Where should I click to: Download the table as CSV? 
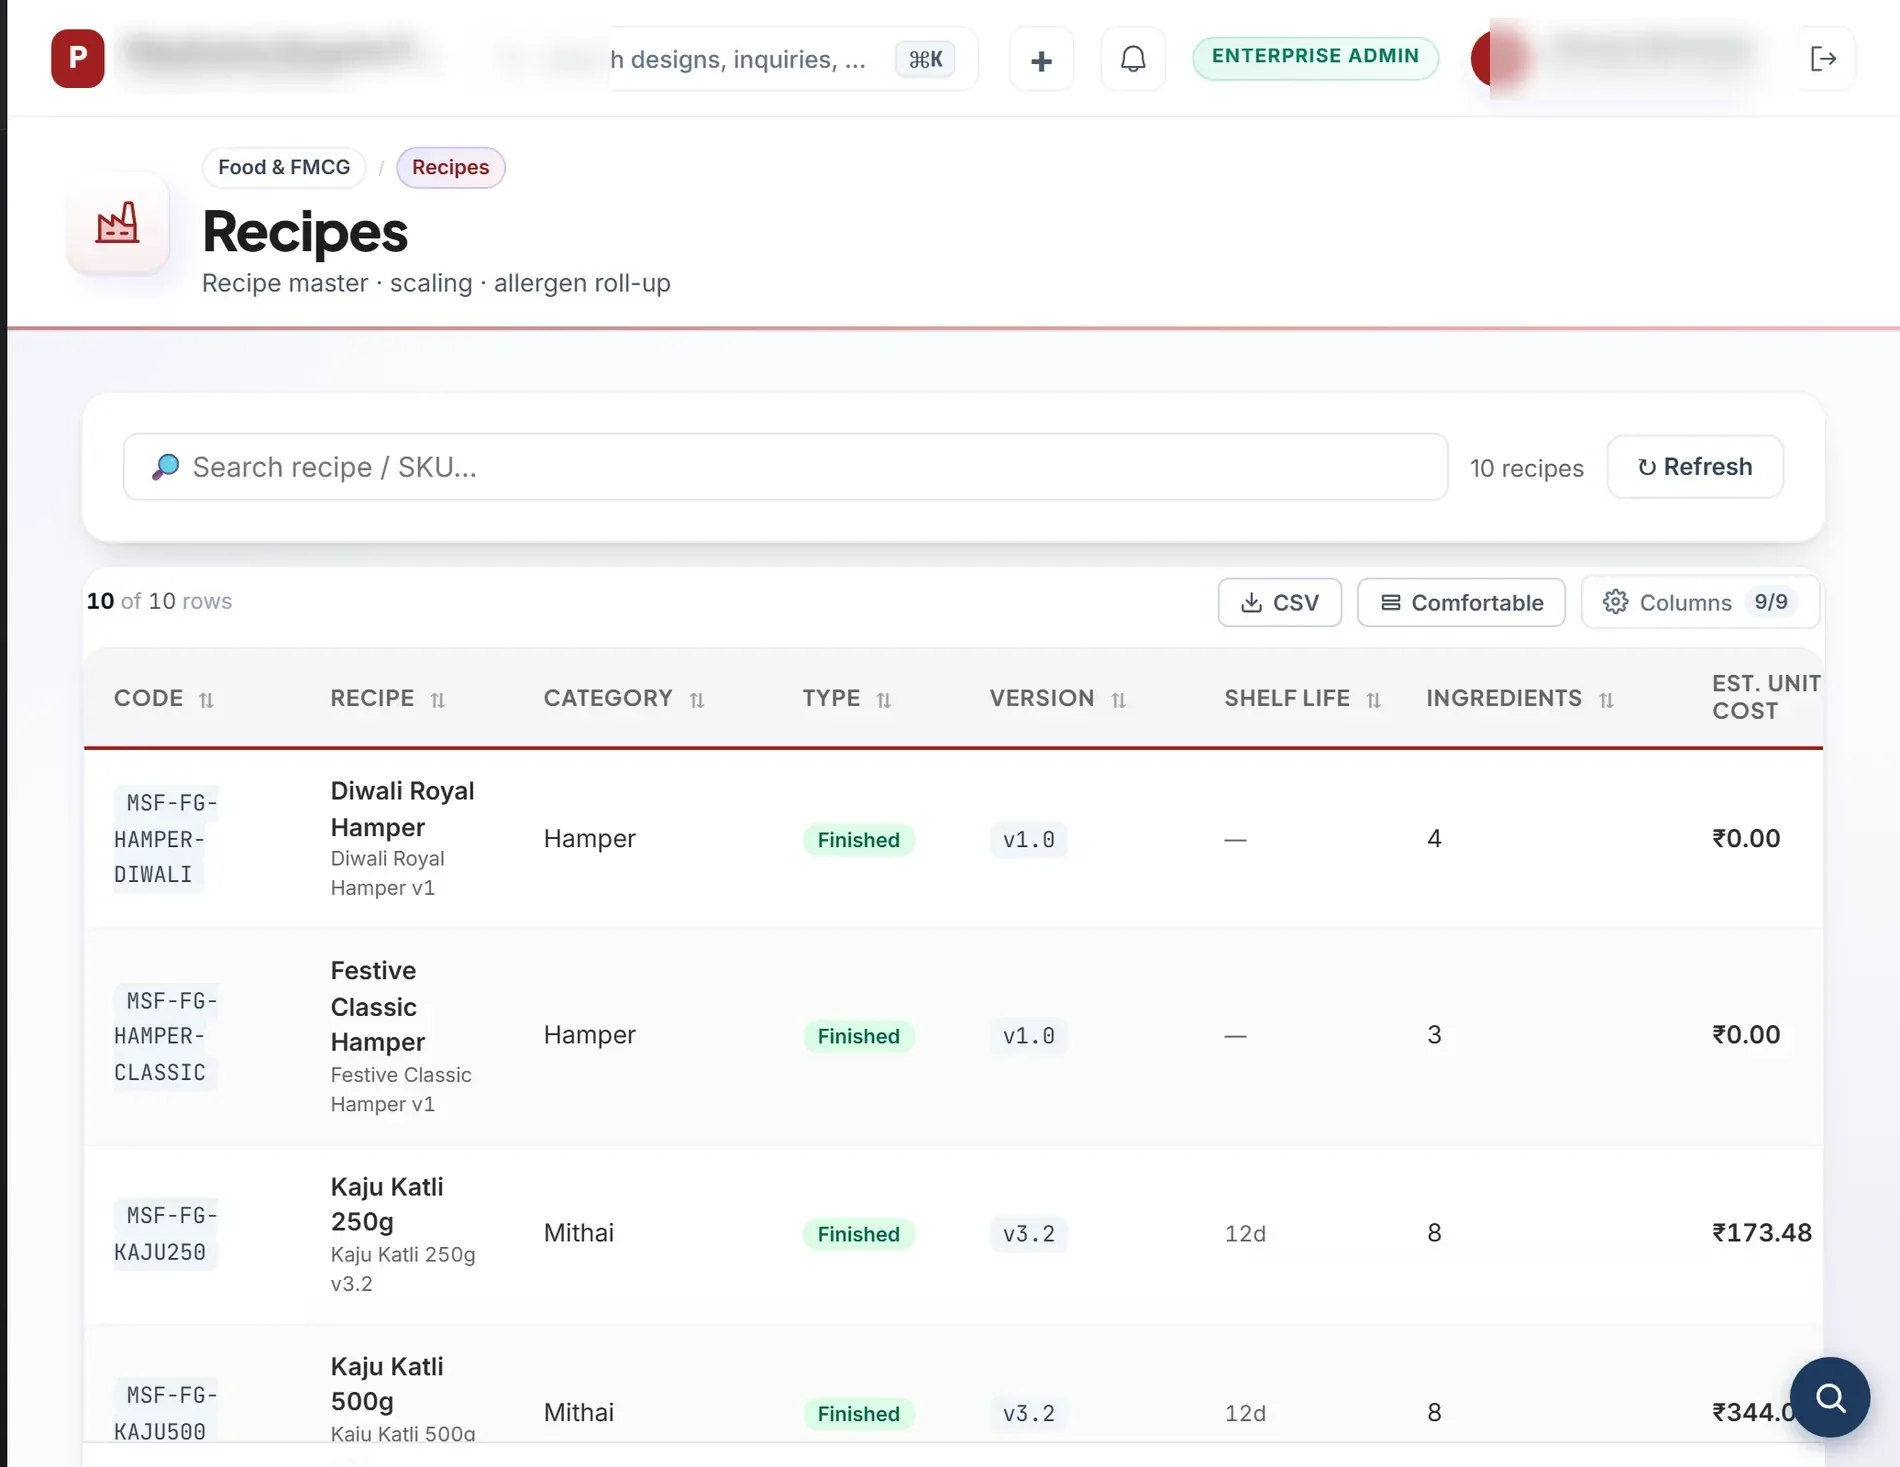point(1280,602)
